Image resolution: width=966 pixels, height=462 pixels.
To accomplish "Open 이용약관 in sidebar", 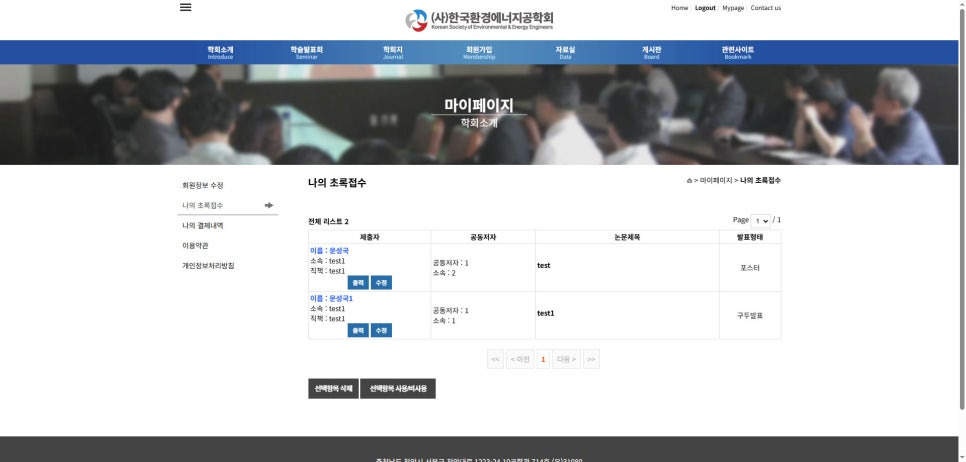I will (x=195, y=246).
